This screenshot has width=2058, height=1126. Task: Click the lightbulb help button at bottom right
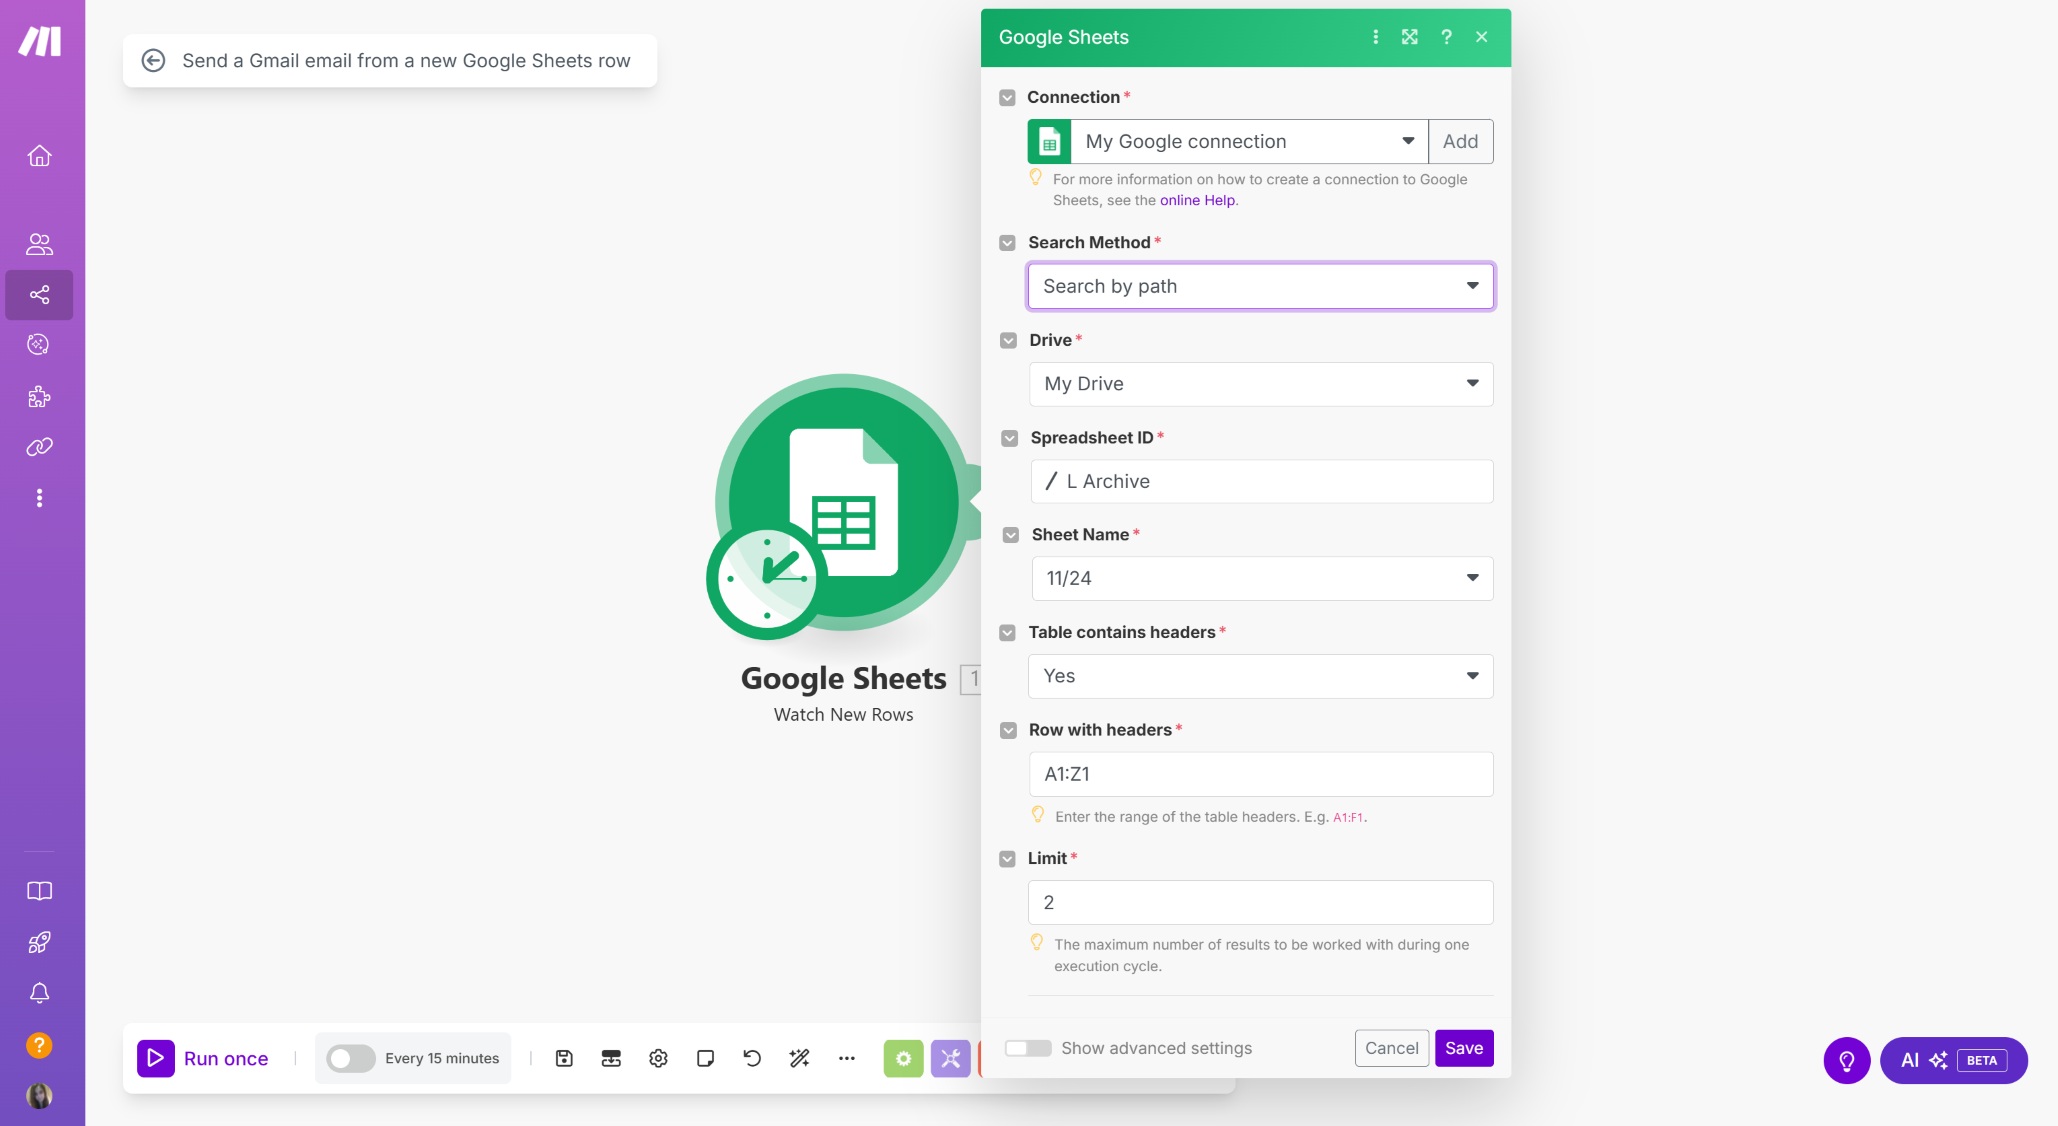click(1846, 1060)
